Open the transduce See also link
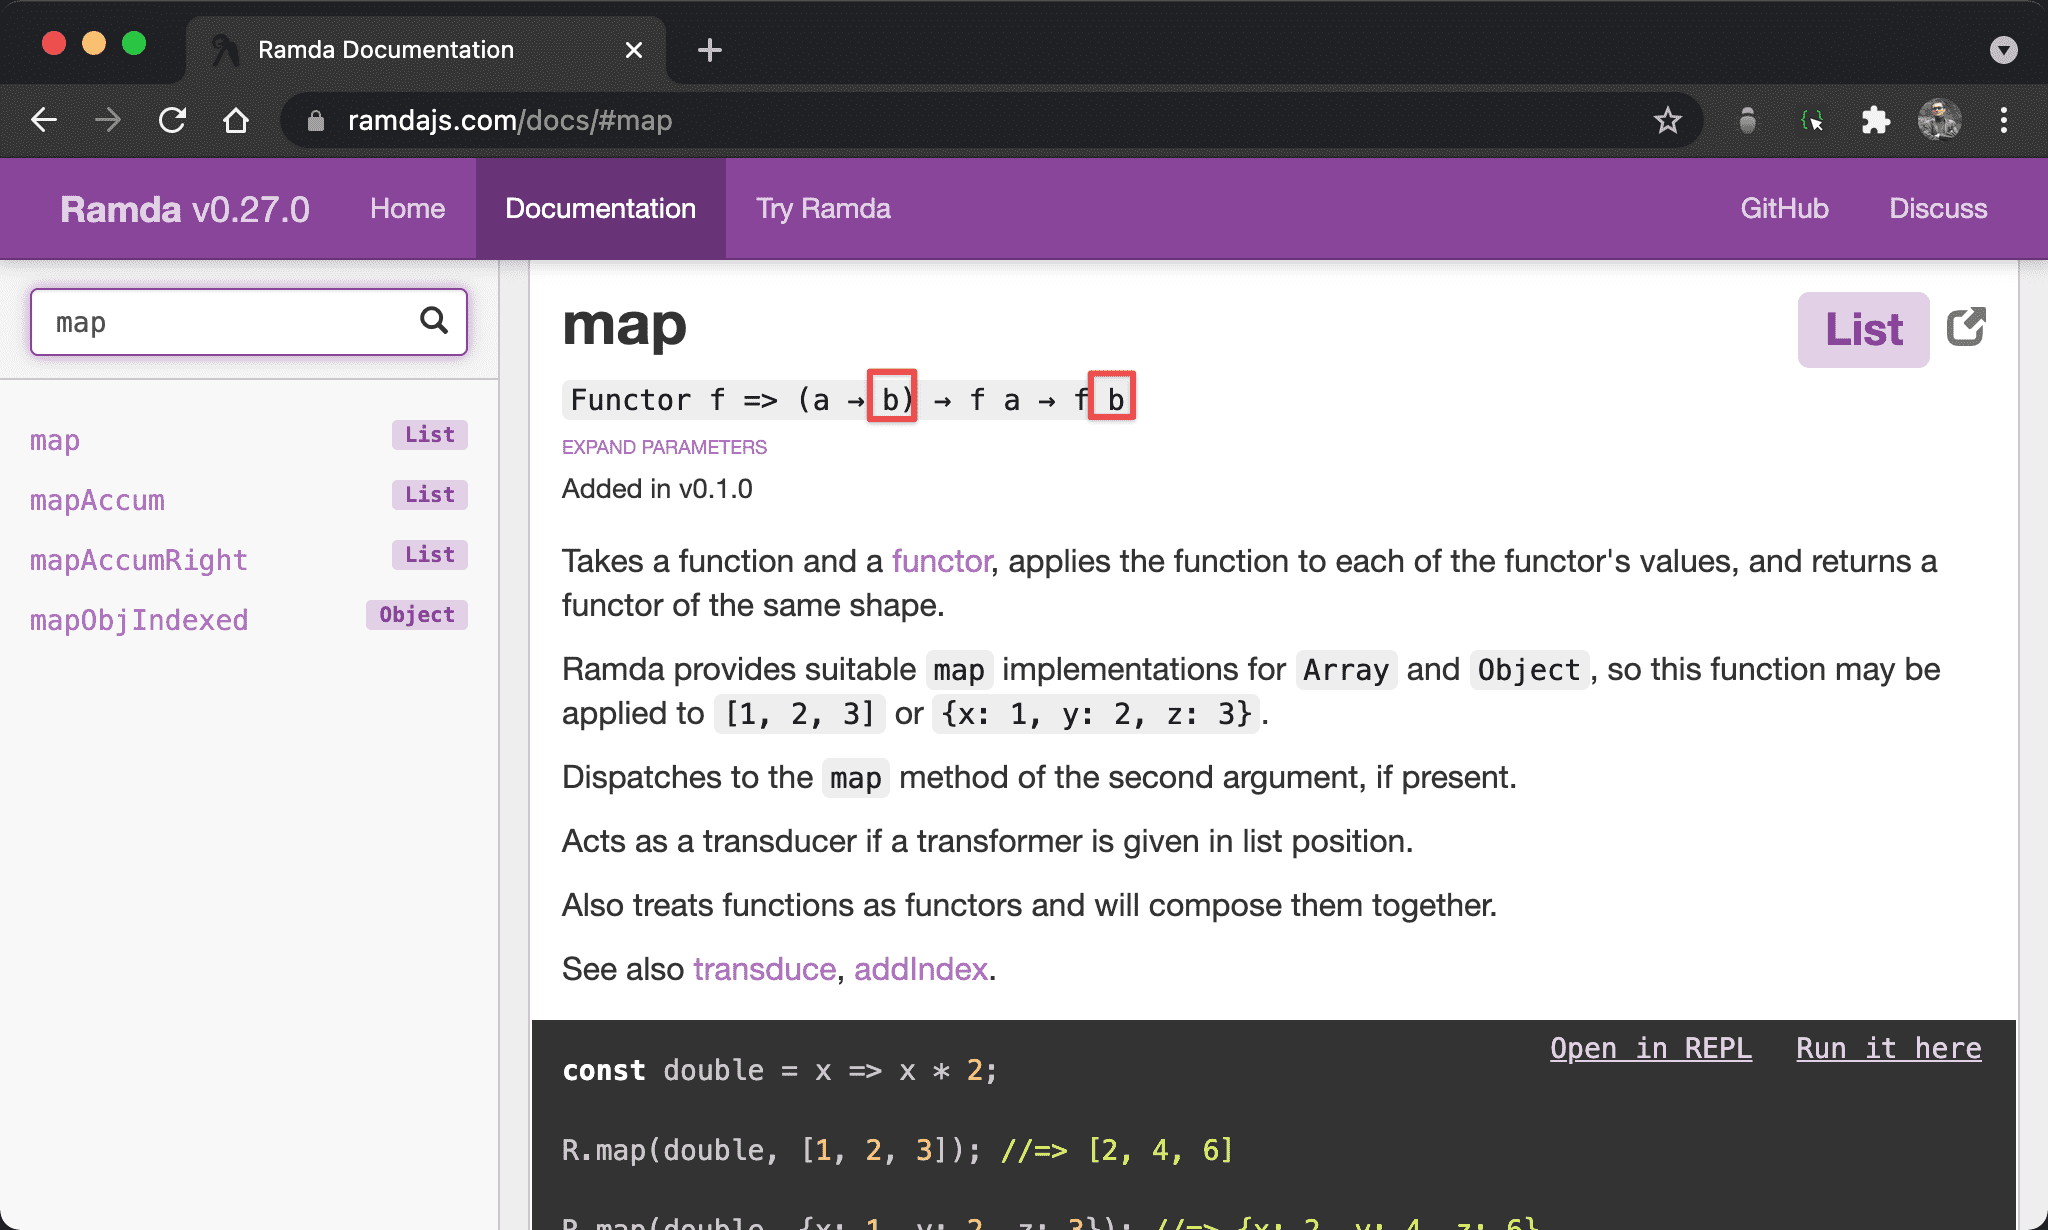Screen dimensions: 2048x1230 tap(765, 969)
